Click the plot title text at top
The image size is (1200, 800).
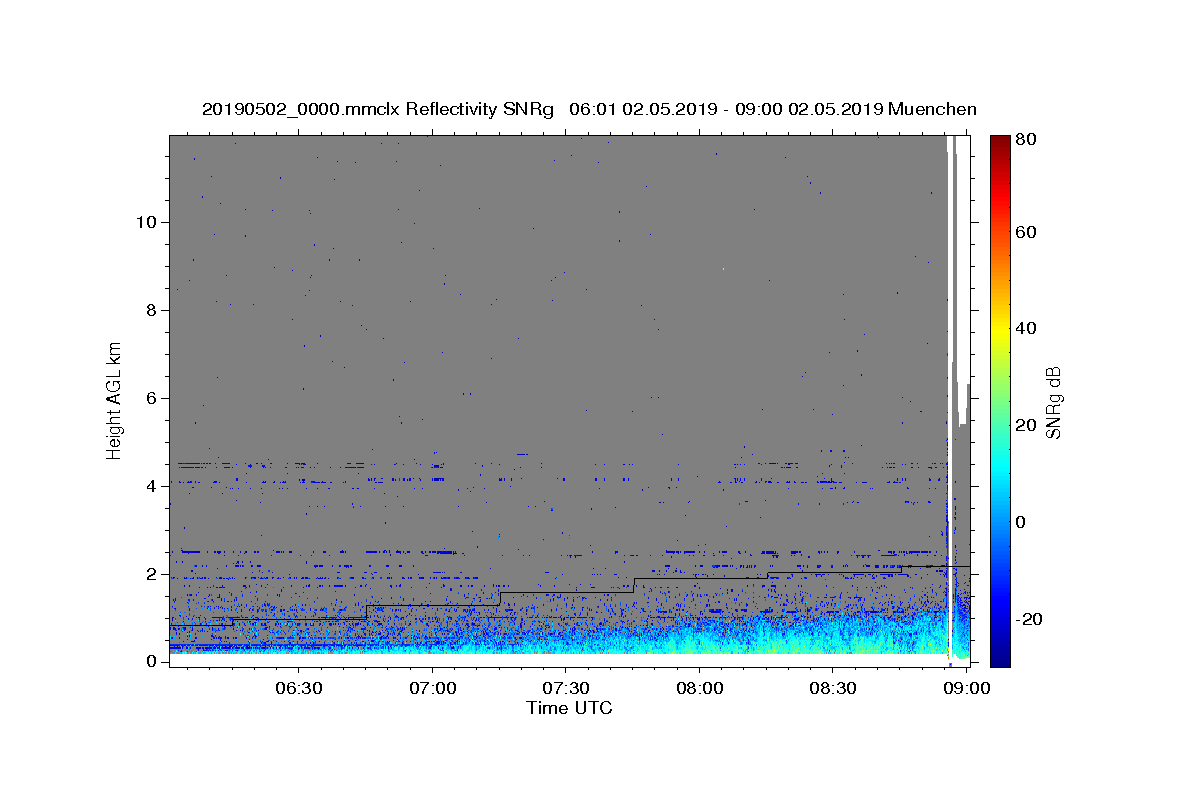click(x=589, y=109)
